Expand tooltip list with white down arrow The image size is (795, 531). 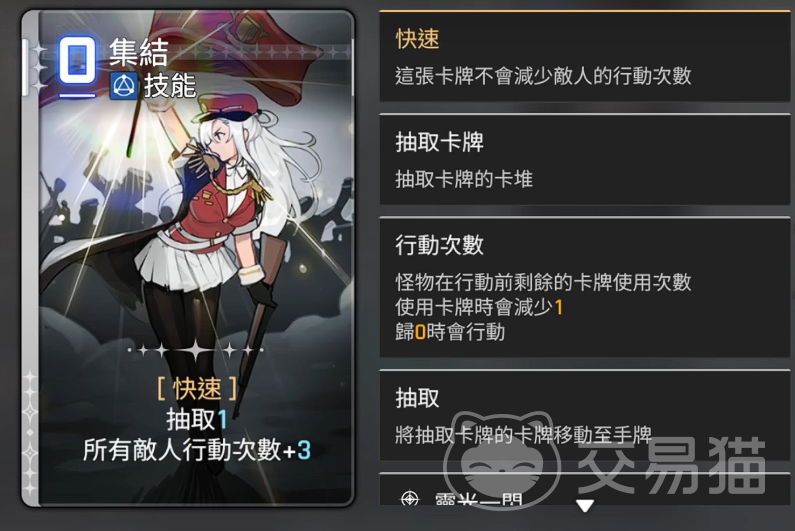tap(585, 506)
